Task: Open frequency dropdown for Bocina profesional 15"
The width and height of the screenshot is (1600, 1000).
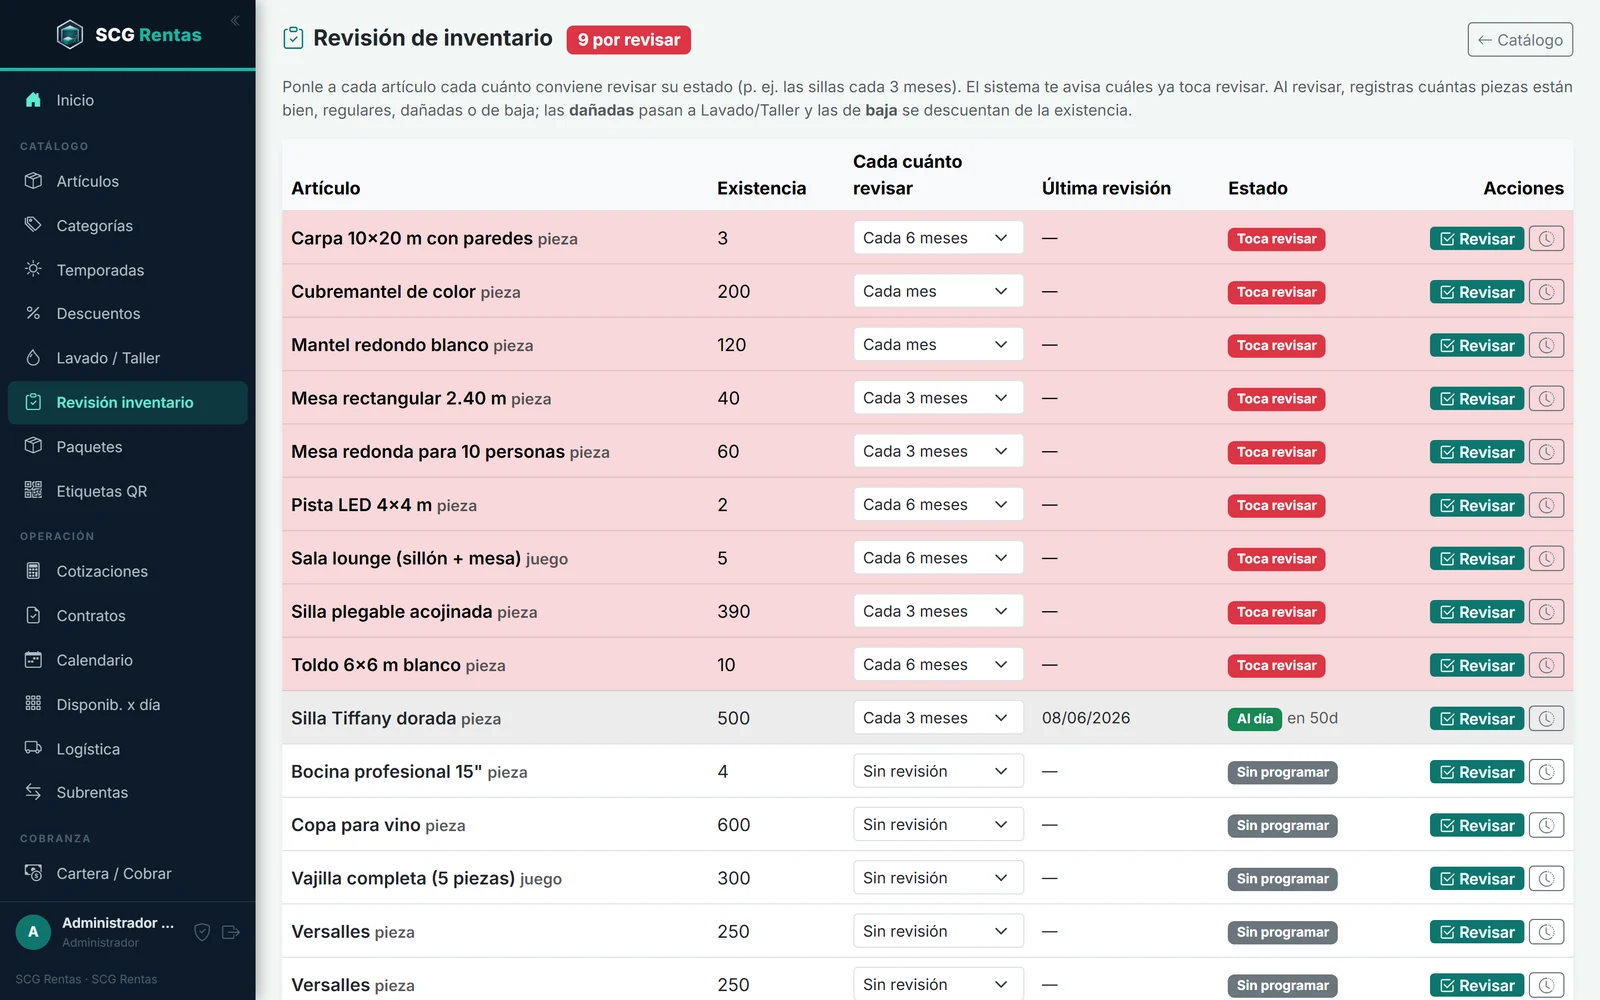Action: 938,771
